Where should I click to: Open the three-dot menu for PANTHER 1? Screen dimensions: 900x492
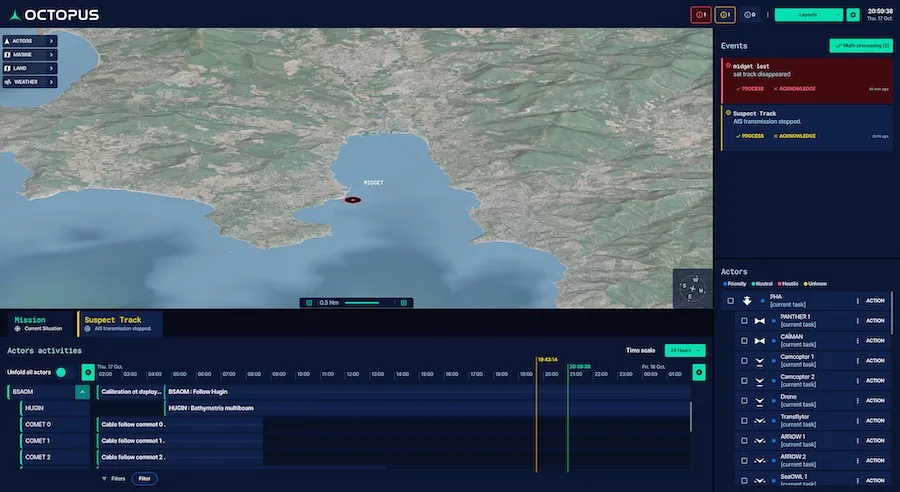[857, 321]
